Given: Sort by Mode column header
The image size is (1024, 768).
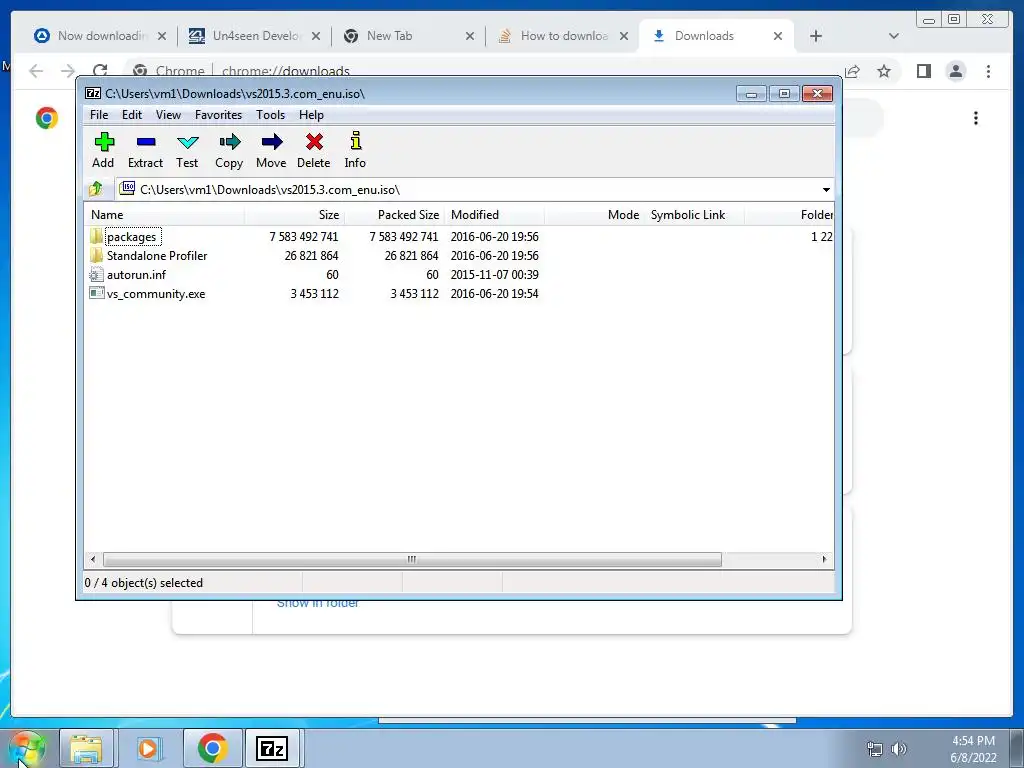Looking at the screenshot, I should [594, 214].
